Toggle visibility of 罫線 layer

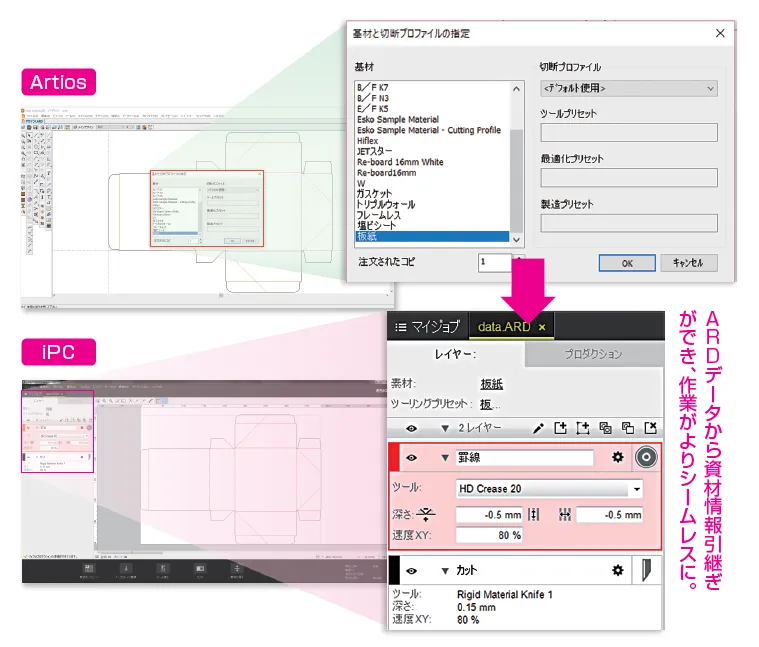pyautogui.click(x=411, y=458)
